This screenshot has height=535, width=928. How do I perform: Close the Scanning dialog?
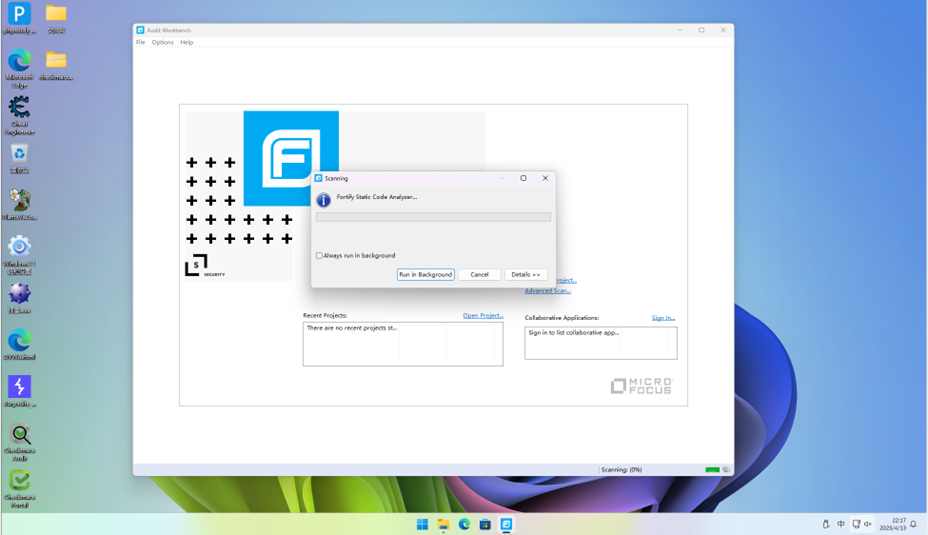(545, 178)
